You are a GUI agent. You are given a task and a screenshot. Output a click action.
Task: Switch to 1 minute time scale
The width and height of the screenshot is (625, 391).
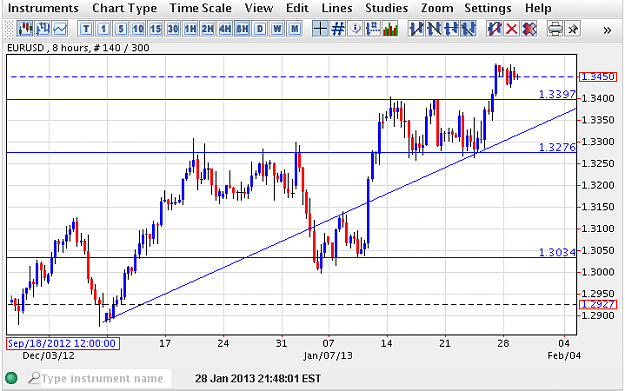coord(103,29)
